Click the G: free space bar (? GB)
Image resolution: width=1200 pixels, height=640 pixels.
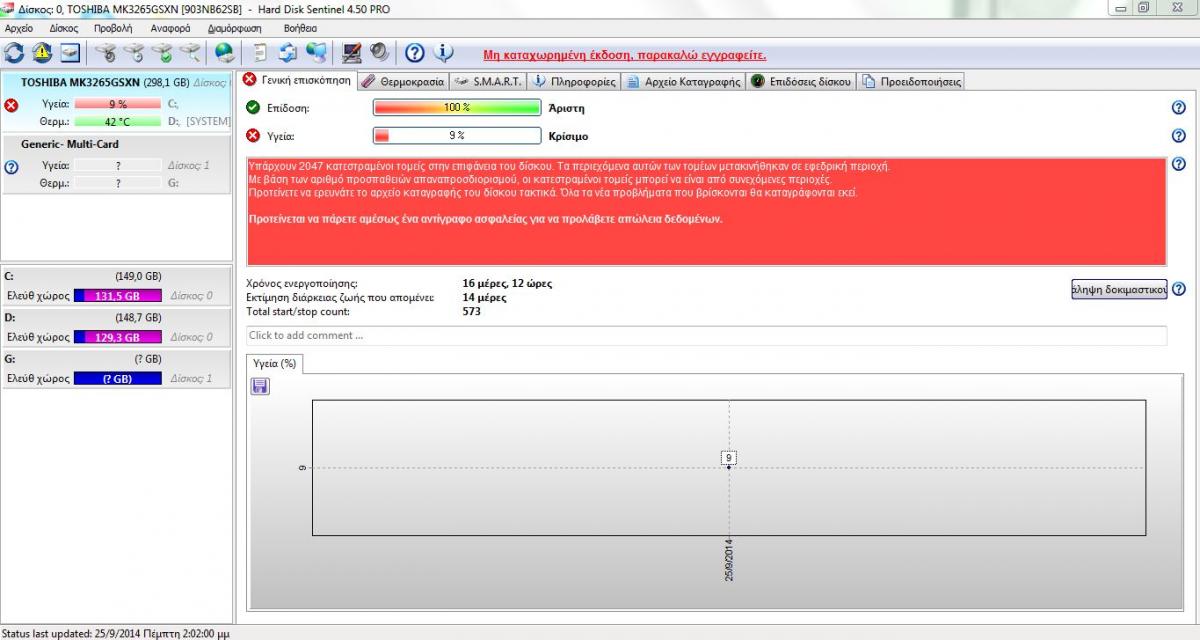pyautogui.click(x=118, y=379)
